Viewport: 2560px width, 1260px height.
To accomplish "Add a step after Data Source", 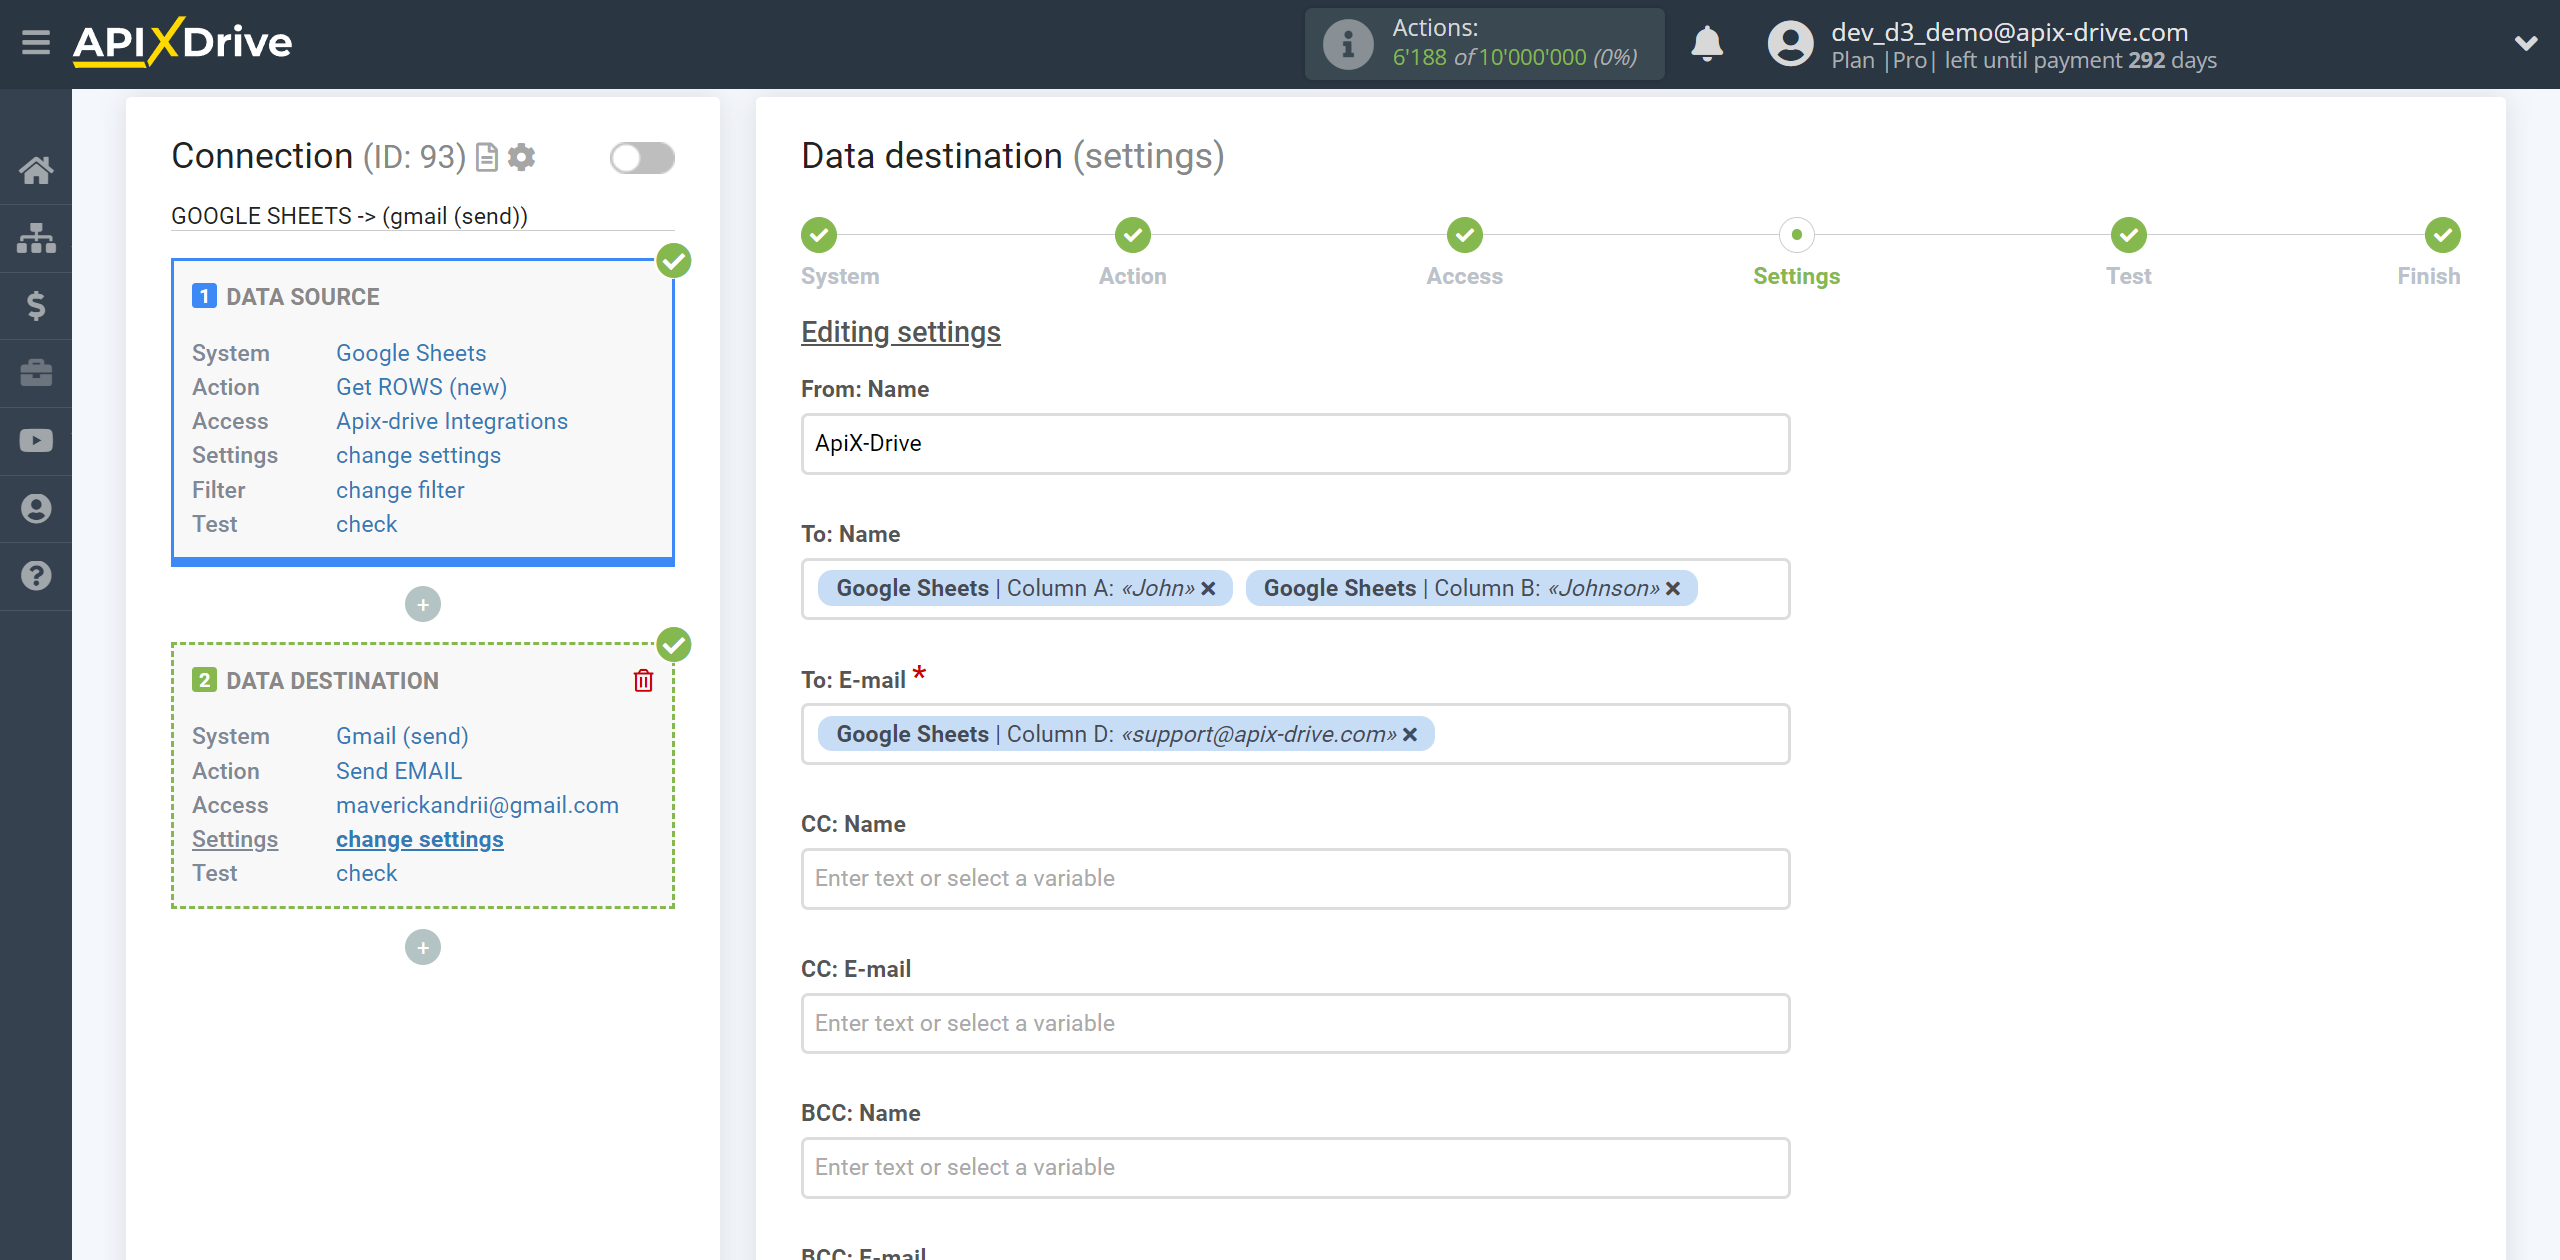I will 423,604.
